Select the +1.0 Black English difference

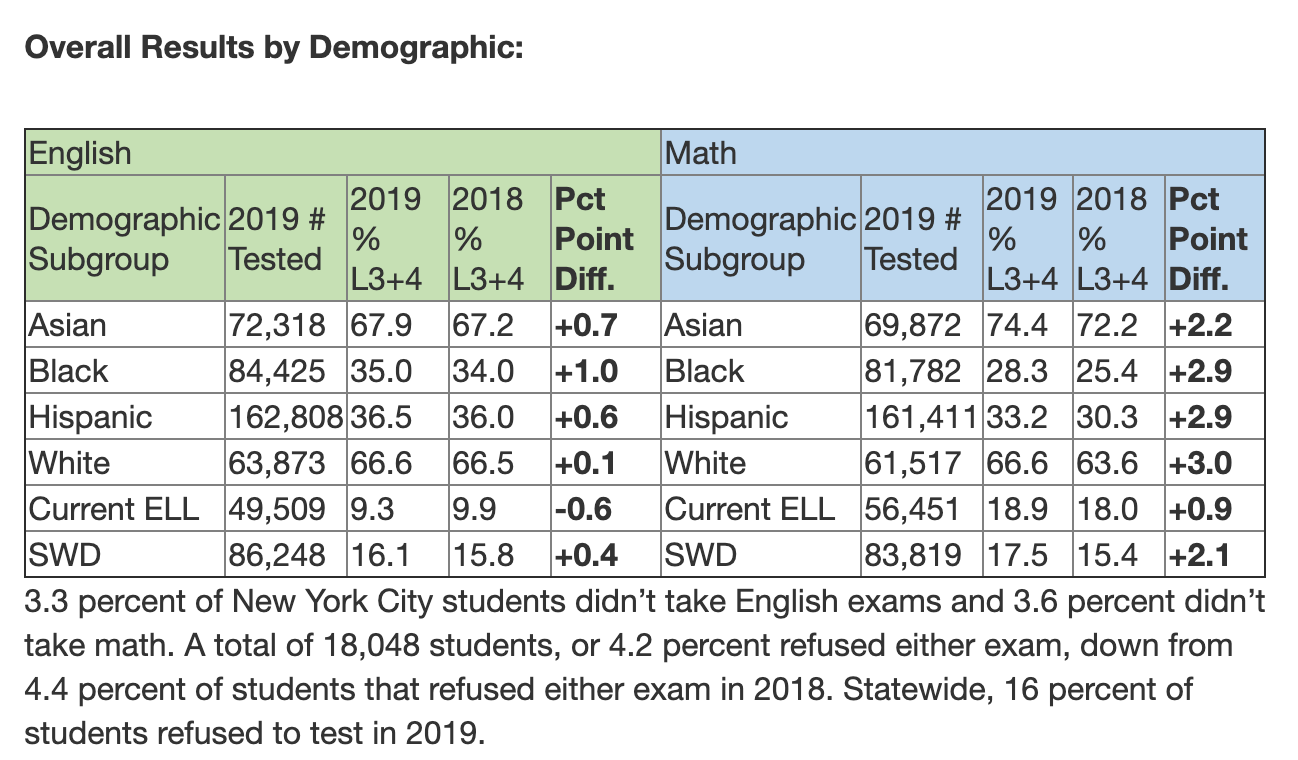click(585, 371)
